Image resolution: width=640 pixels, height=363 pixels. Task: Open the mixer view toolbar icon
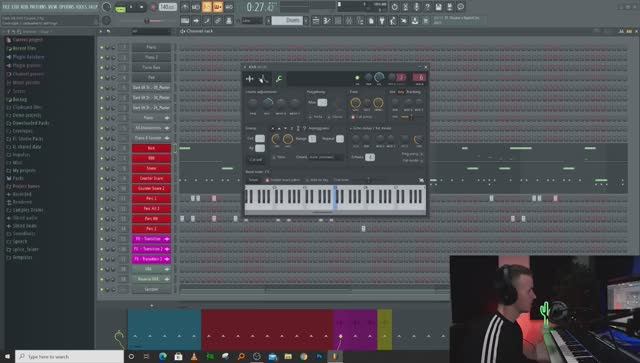[x=349, y=20]
